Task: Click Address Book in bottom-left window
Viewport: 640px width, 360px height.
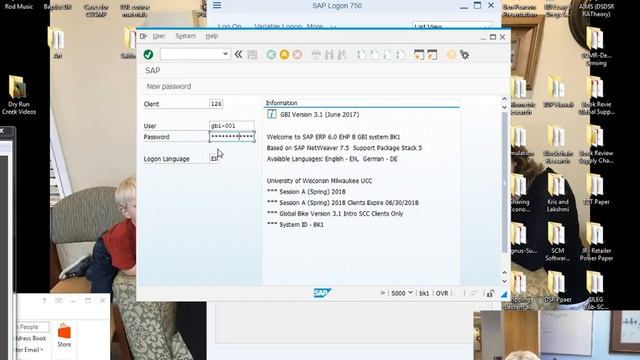Action: coord(32,338)
